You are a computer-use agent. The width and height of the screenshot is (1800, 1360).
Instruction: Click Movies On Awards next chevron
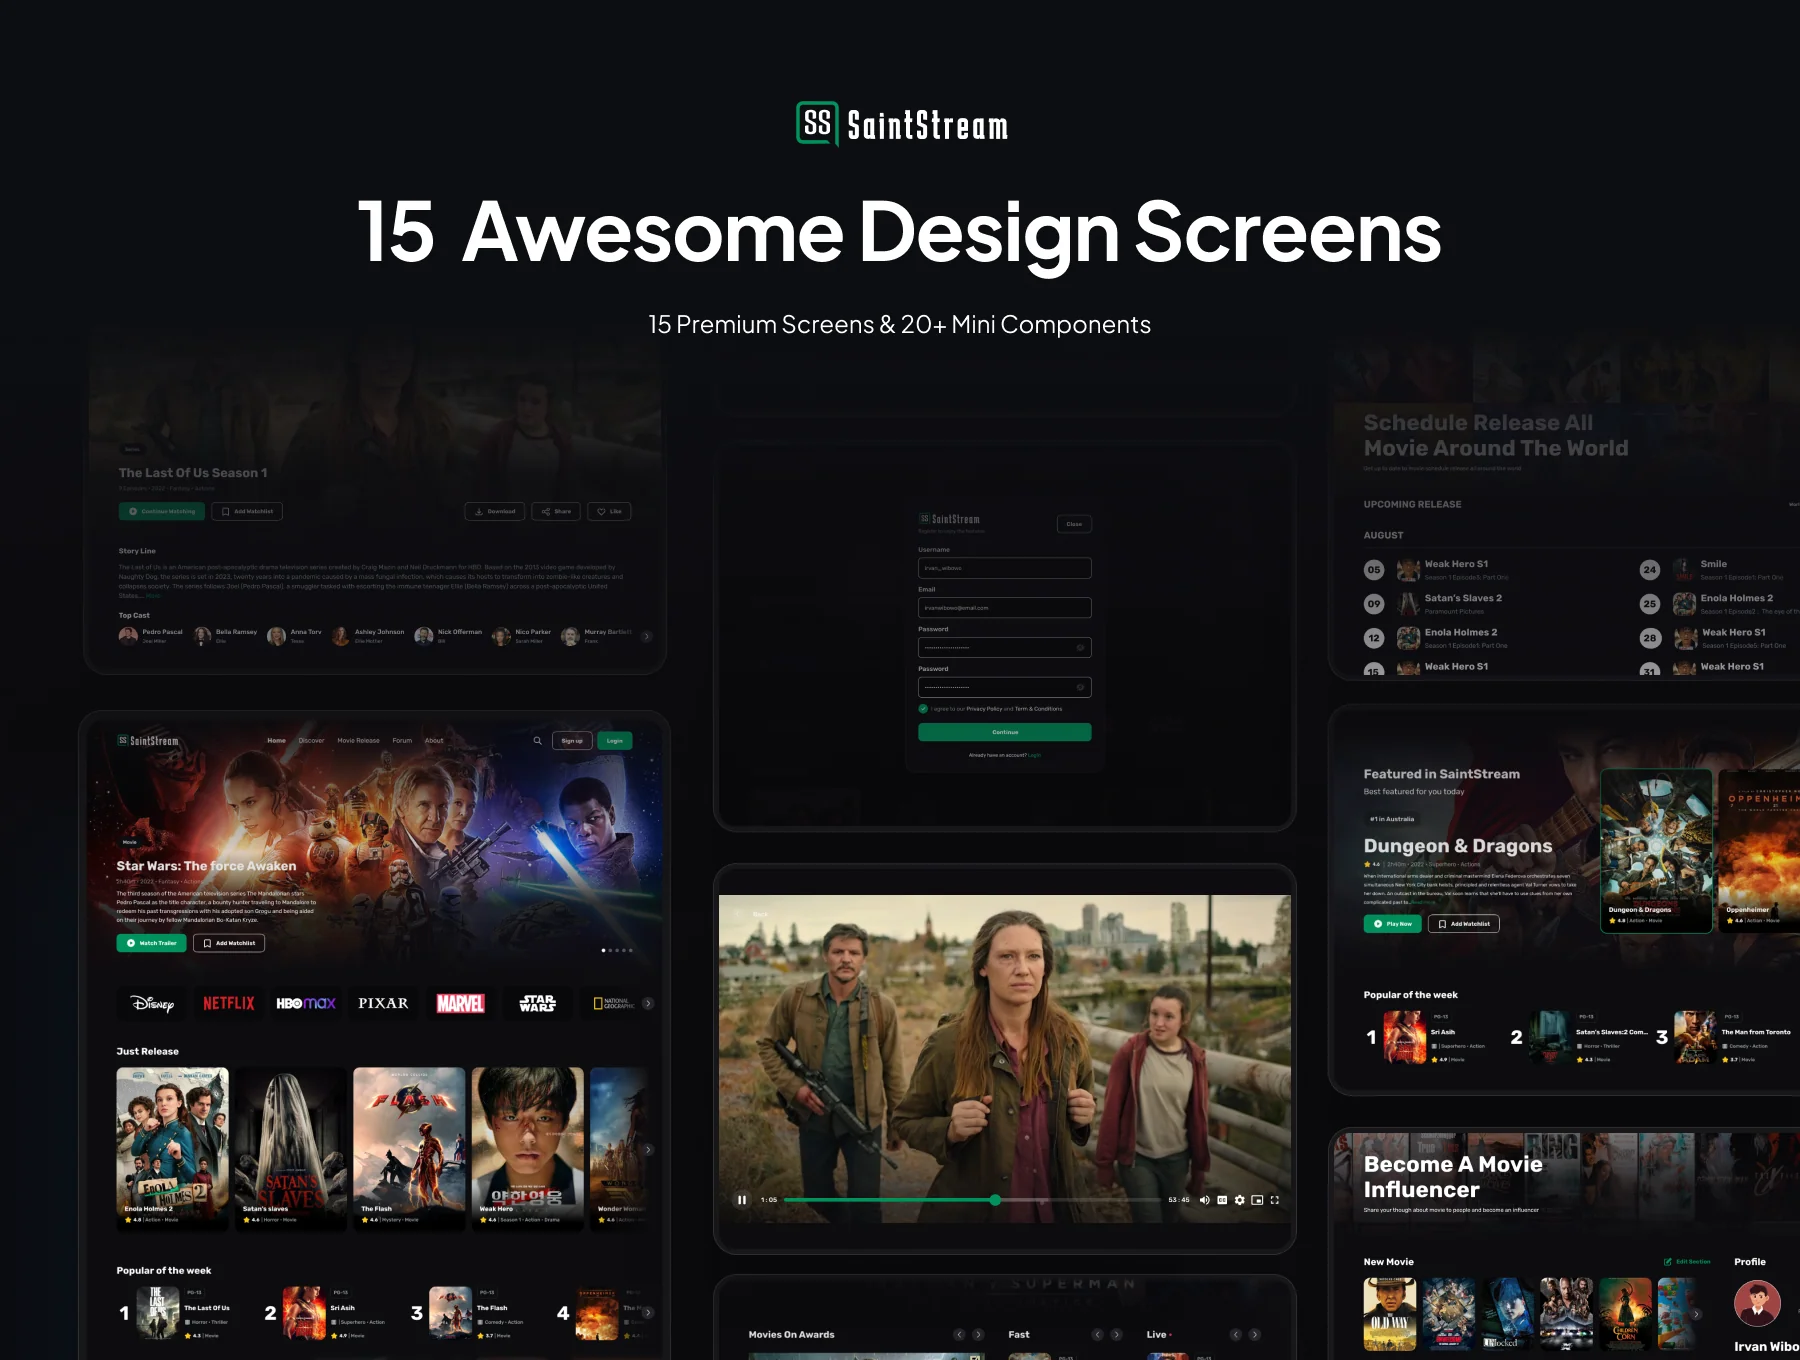tap(978, 1335)
